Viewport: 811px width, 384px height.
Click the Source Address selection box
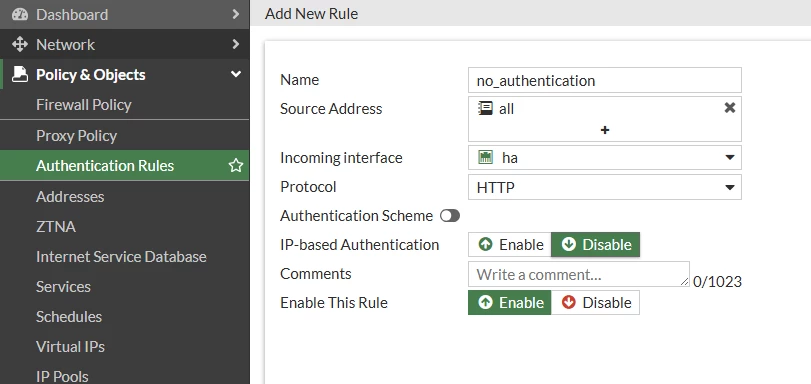click(605, 119)
